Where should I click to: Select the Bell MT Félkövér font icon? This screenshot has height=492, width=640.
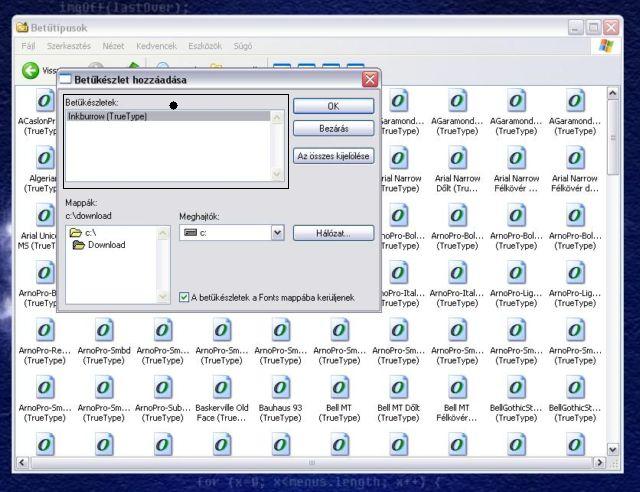click(457, 388)
